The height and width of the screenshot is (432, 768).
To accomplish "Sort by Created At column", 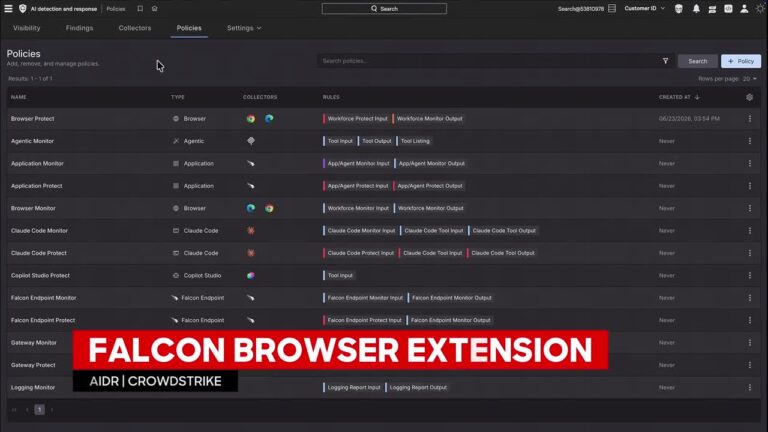I will click(x=679, y=97).
